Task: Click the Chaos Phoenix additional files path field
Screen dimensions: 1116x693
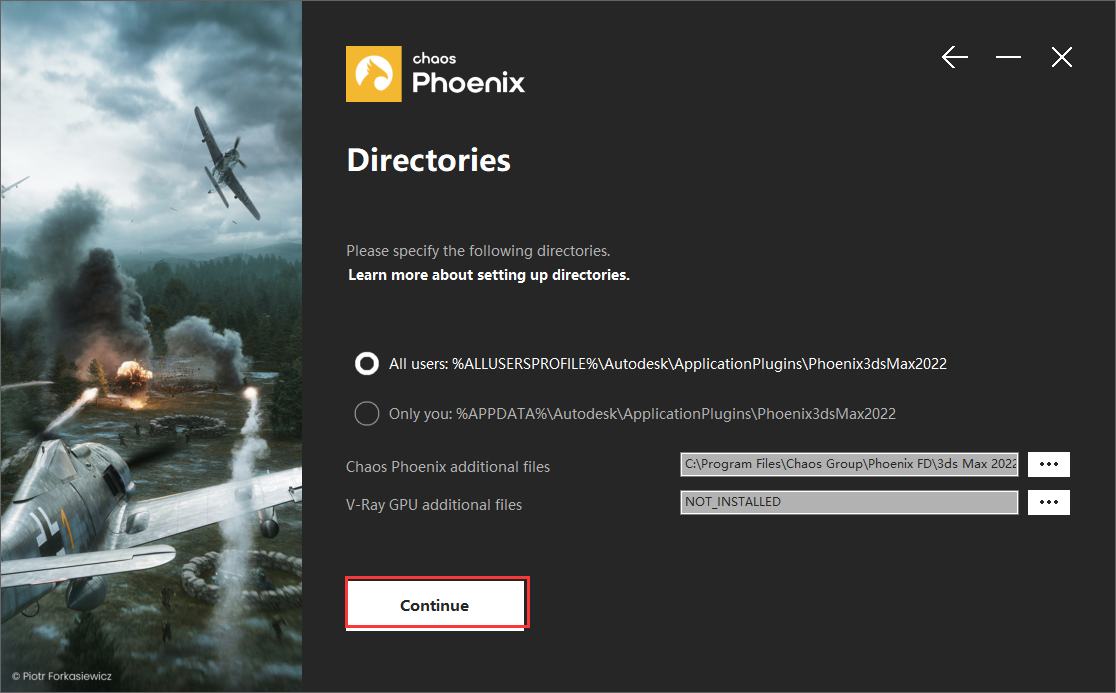Action: (849, 465)
